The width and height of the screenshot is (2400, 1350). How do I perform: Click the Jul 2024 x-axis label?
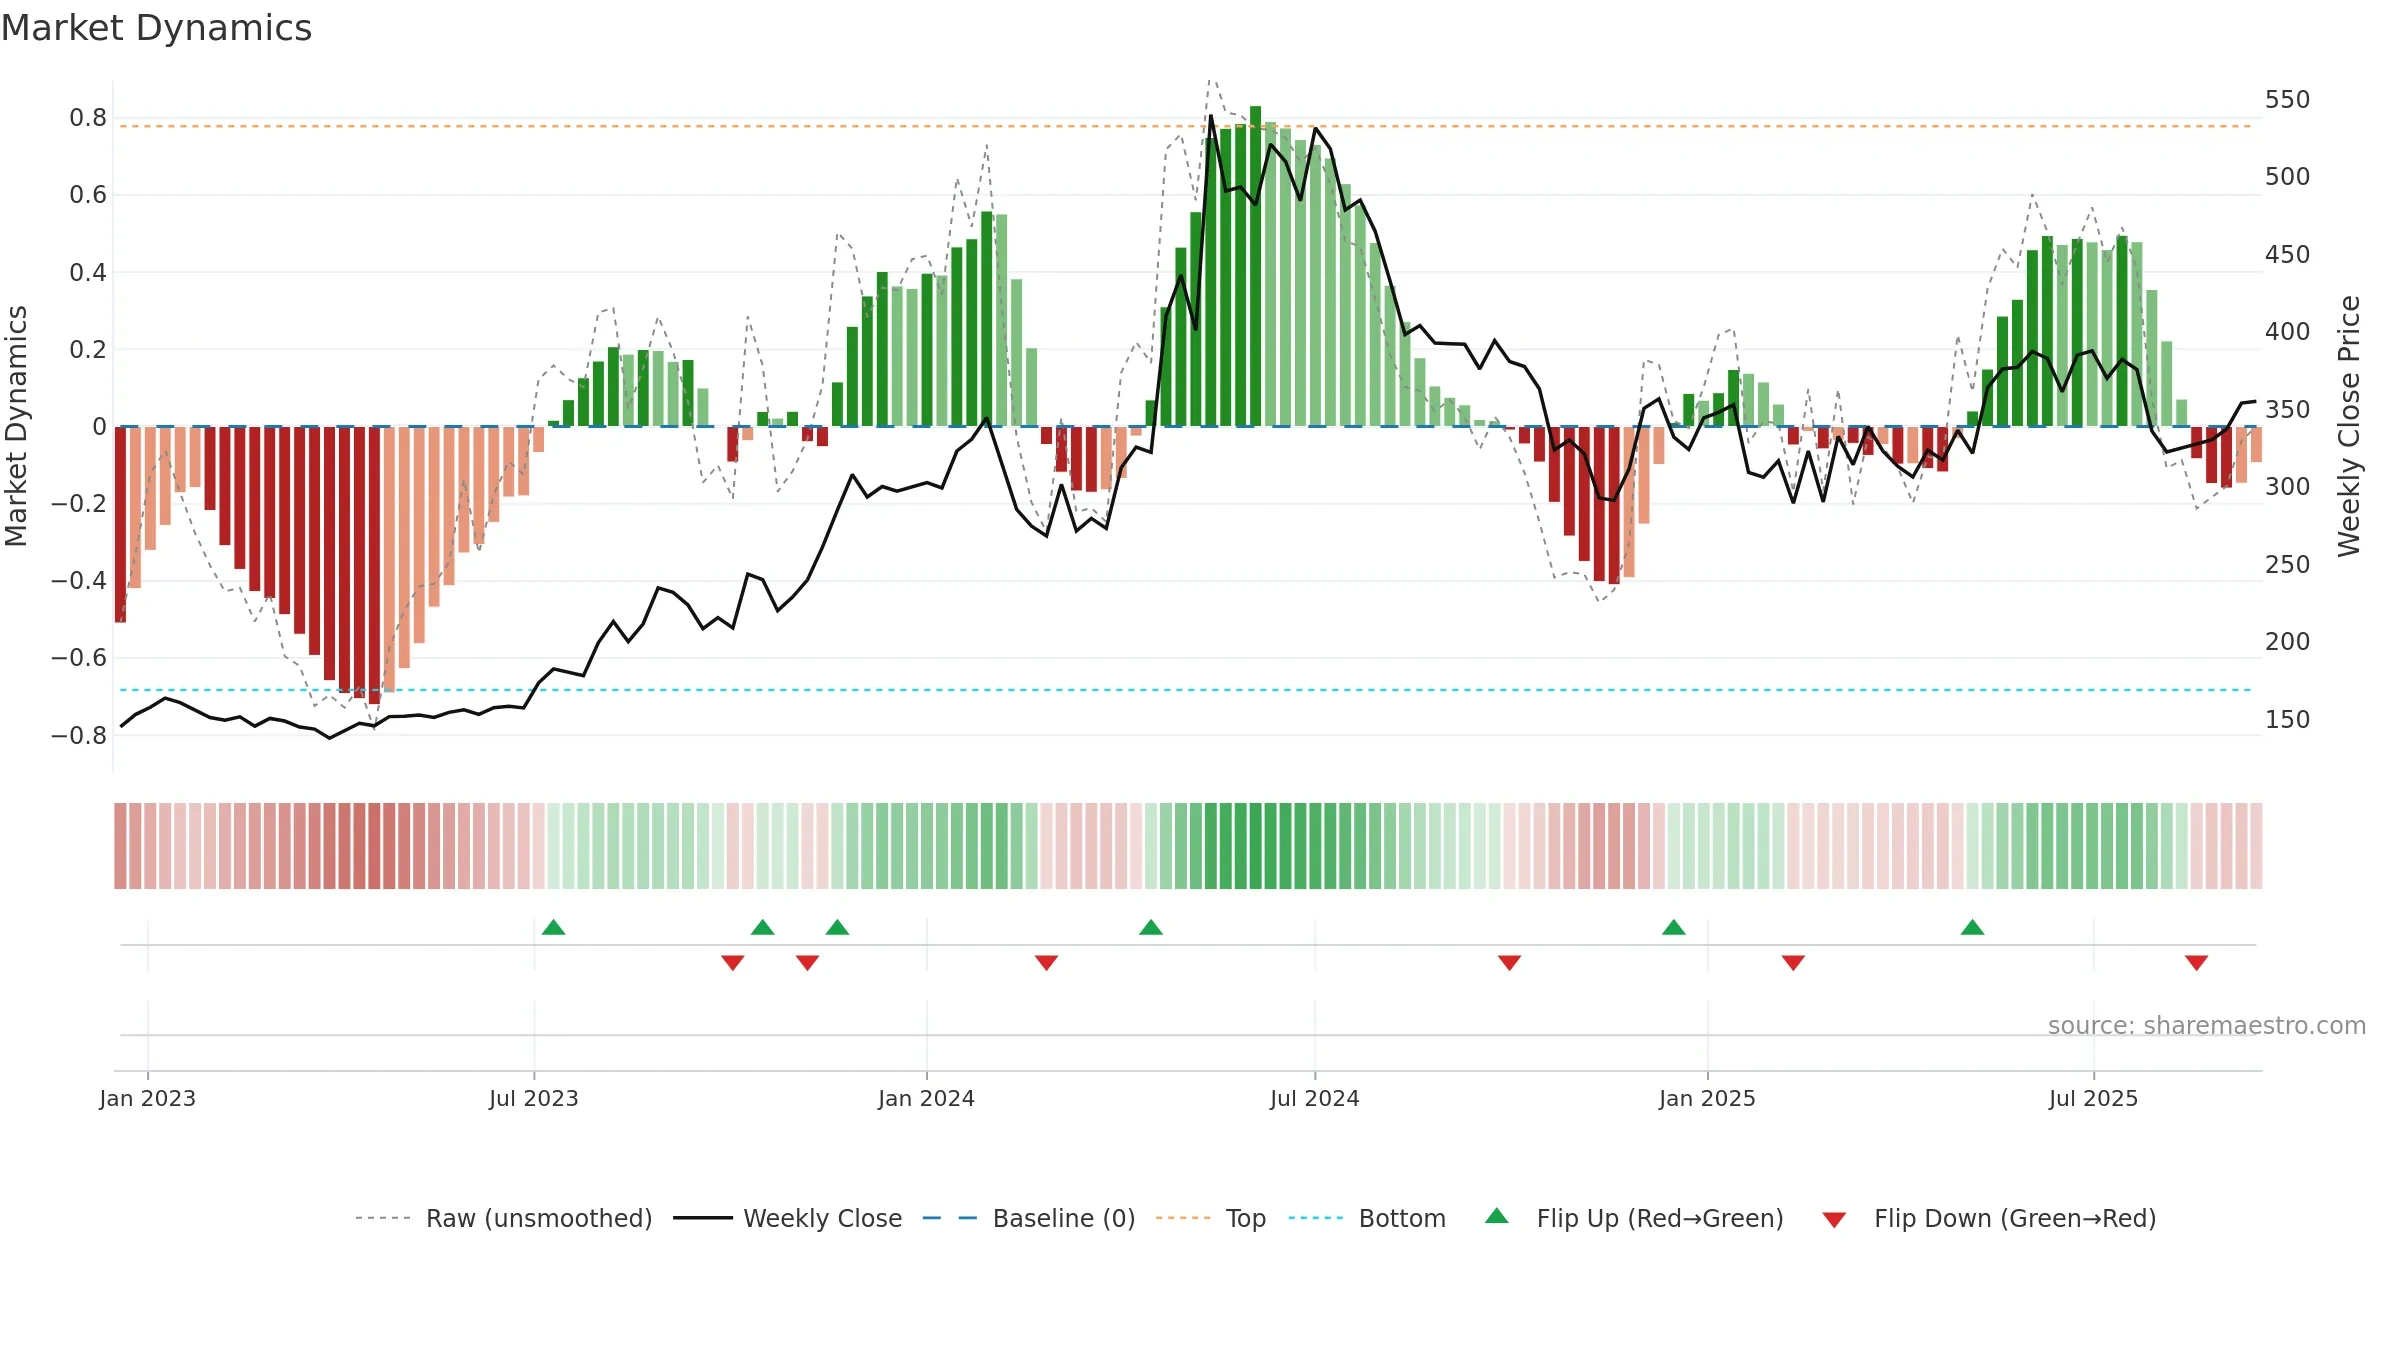tap(1314, 1098)
